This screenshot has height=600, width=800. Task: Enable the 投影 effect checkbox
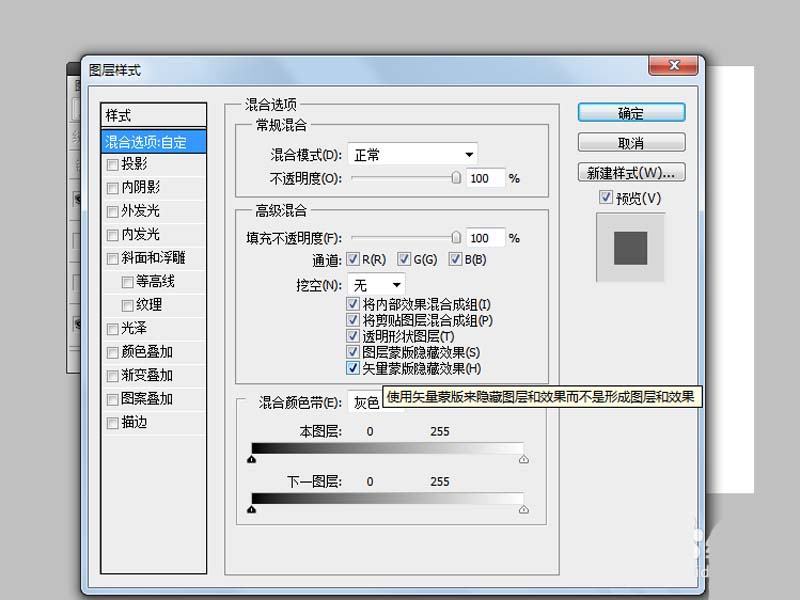click(113, 165)
